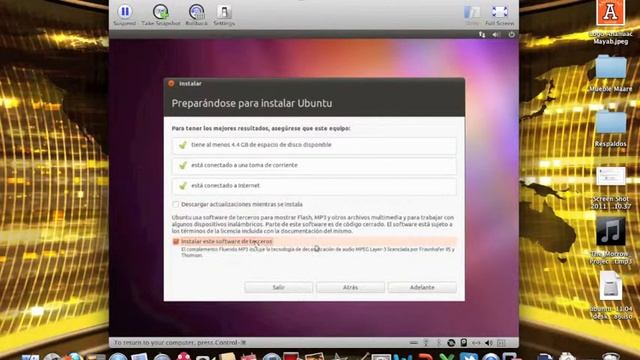Click the 'Preparándose para instalar Ubuntu' heading
Screen dimensions: 640x360
(x=252, y=103)
